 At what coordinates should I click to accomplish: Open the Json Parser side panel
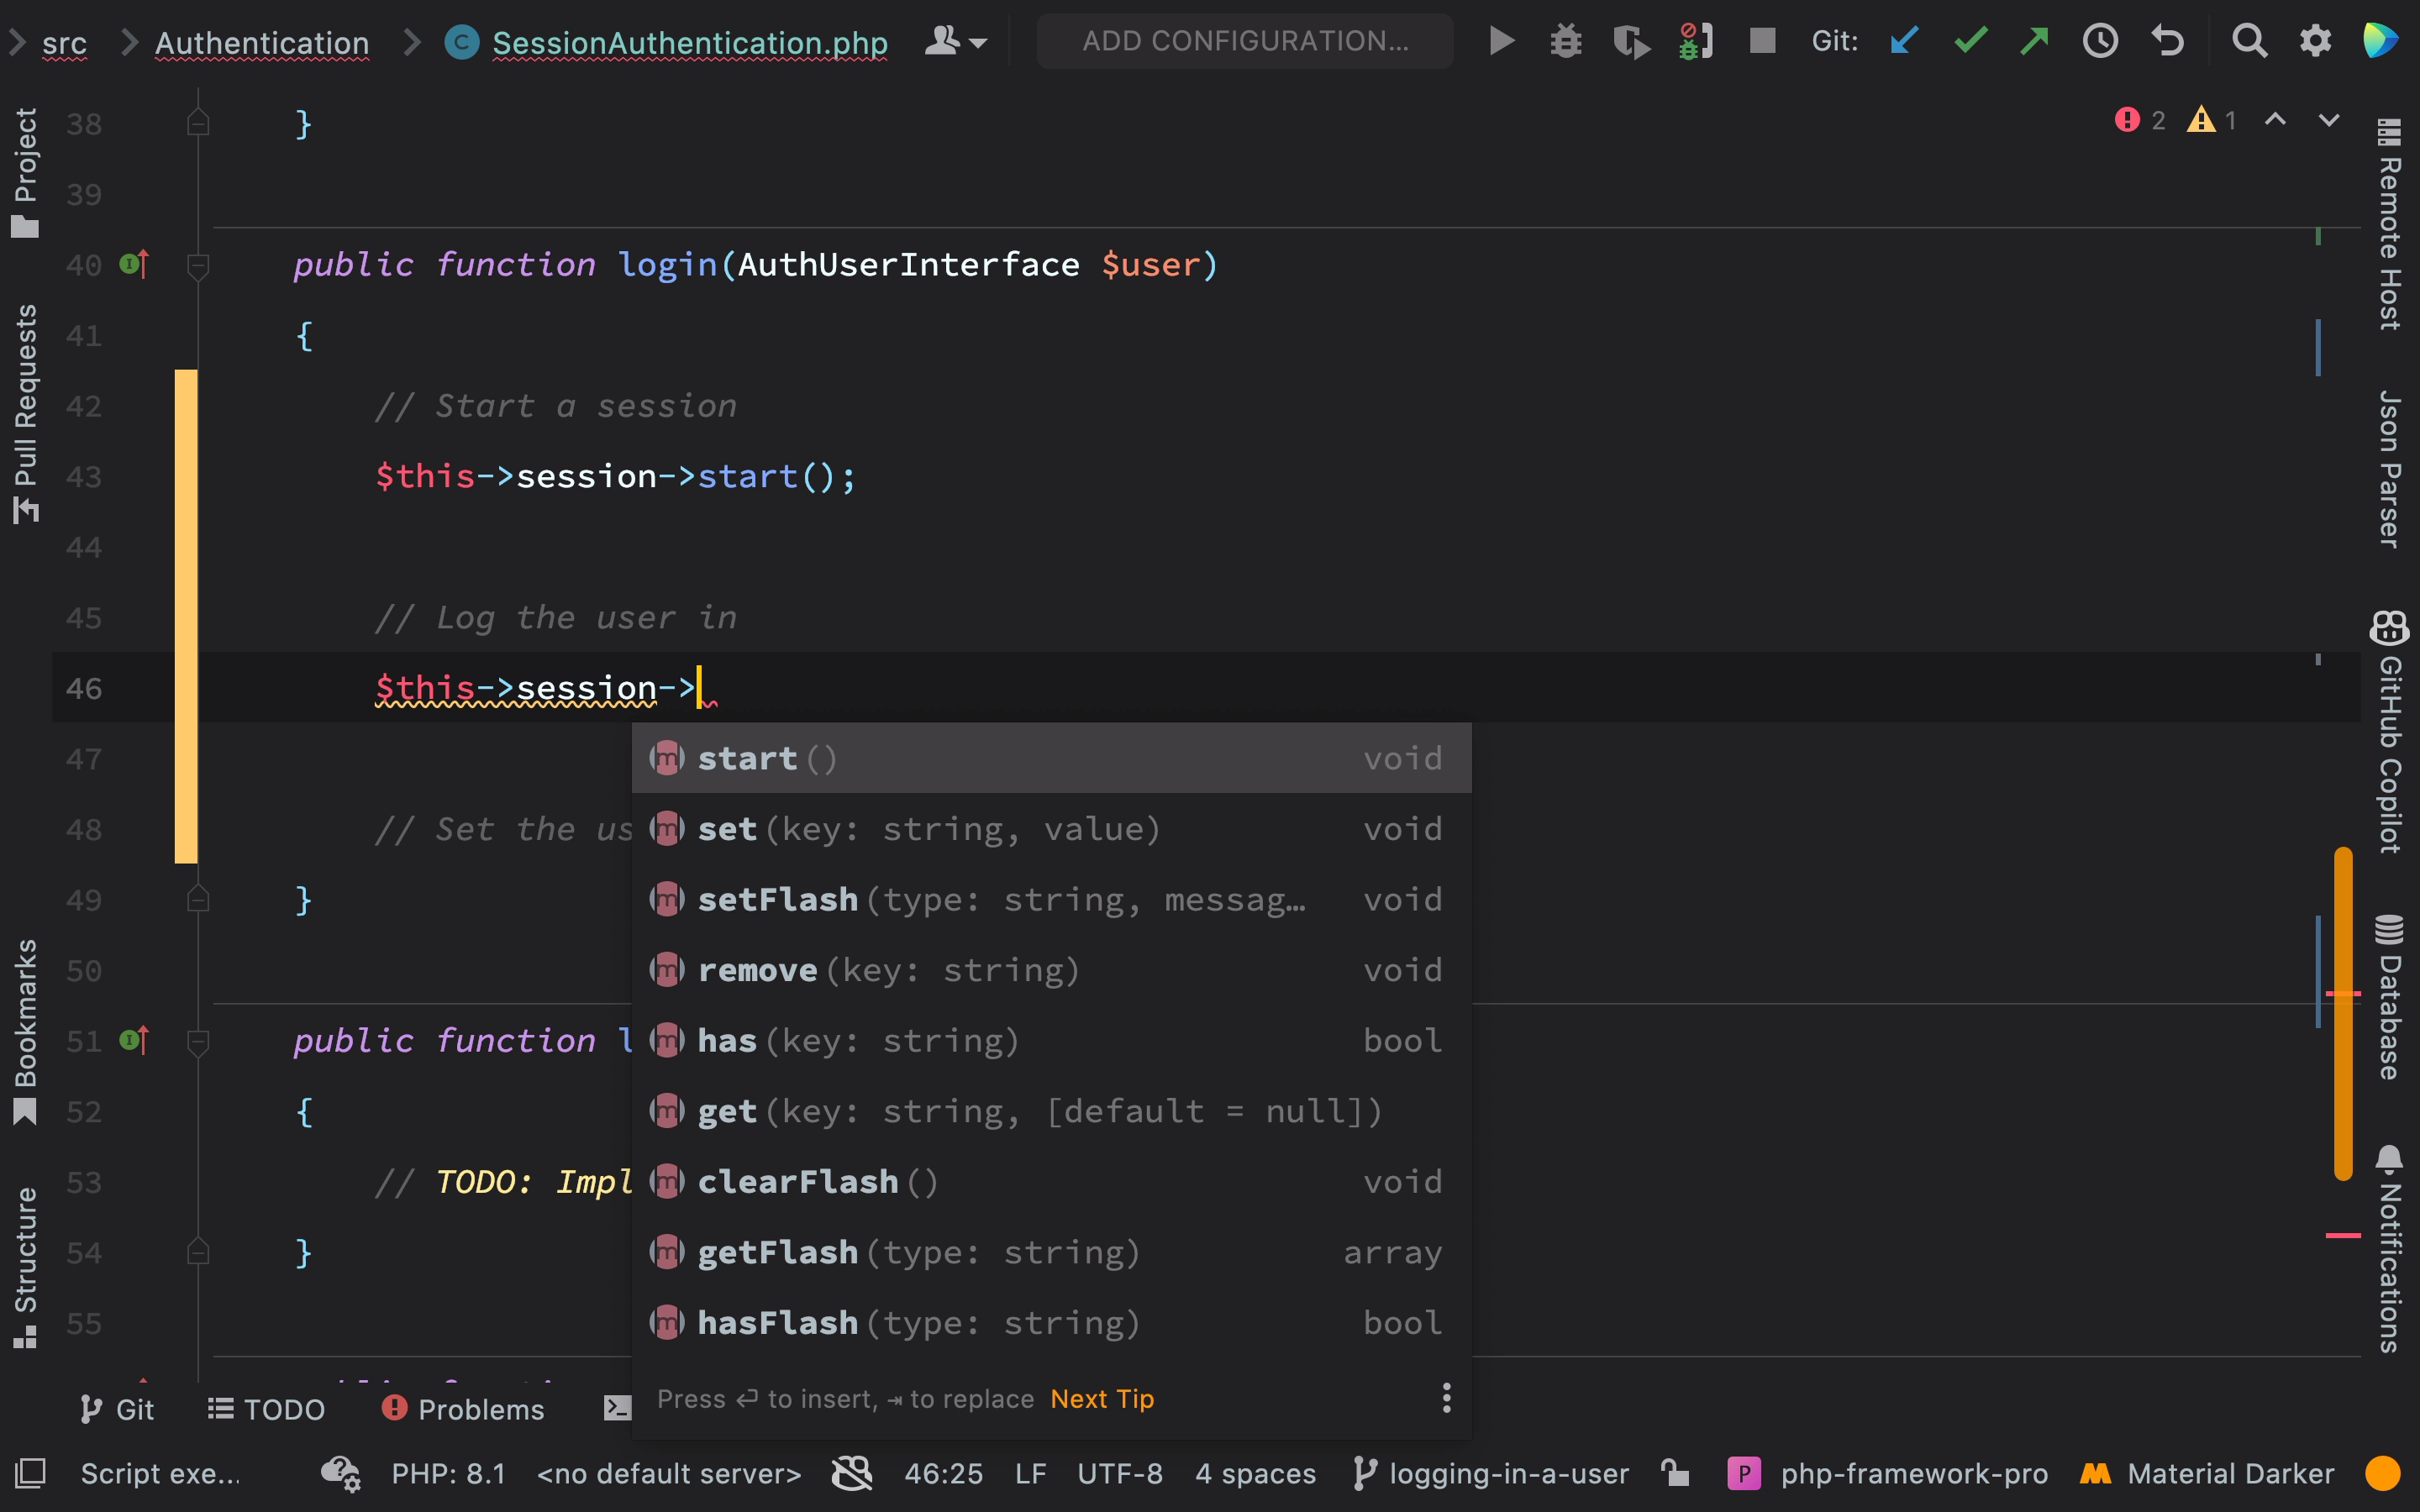[2389, 469]
